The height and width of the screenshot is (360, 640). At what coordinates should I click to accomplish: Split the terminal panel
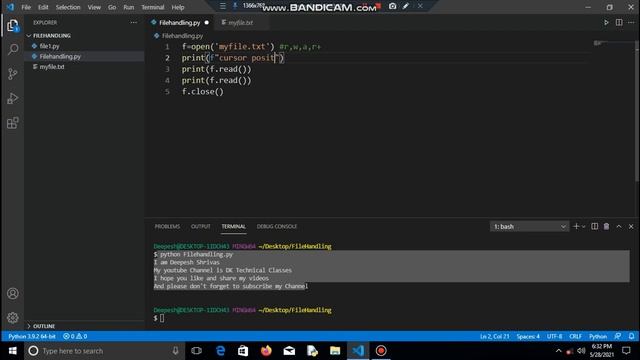[595, 226]
